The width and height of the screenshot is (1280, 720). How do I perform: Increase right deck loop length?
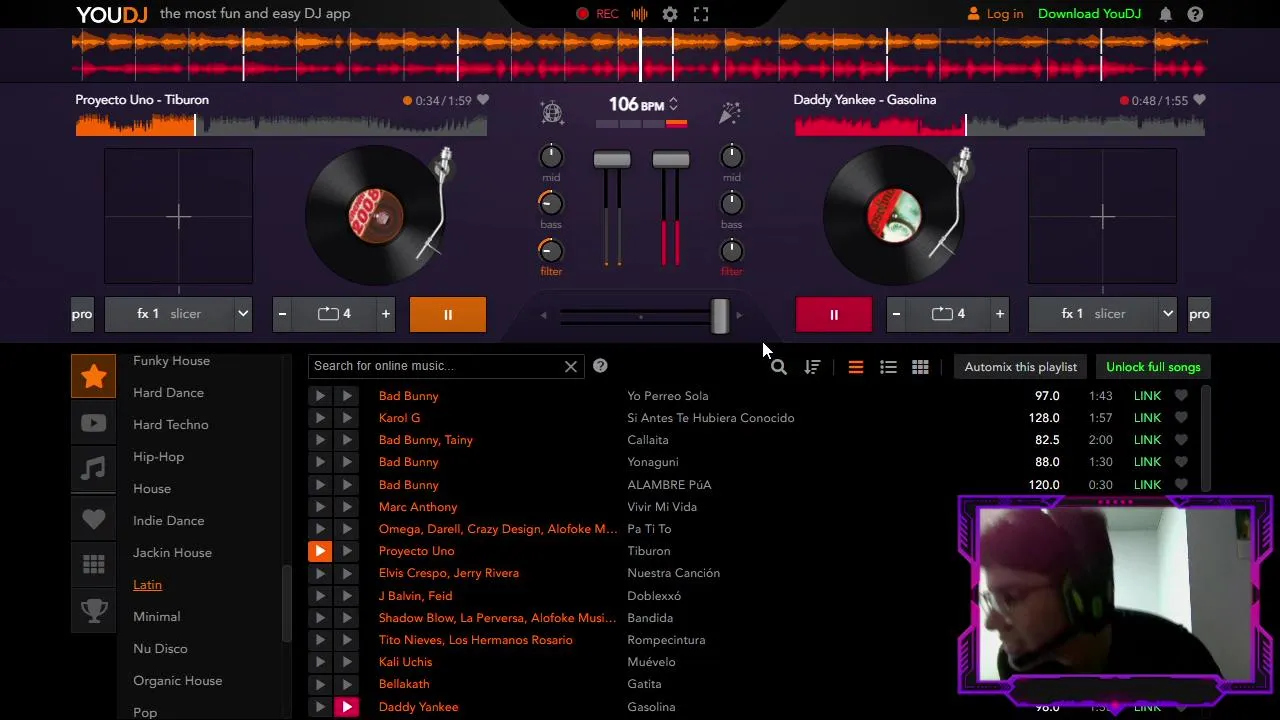(1000, 314)
